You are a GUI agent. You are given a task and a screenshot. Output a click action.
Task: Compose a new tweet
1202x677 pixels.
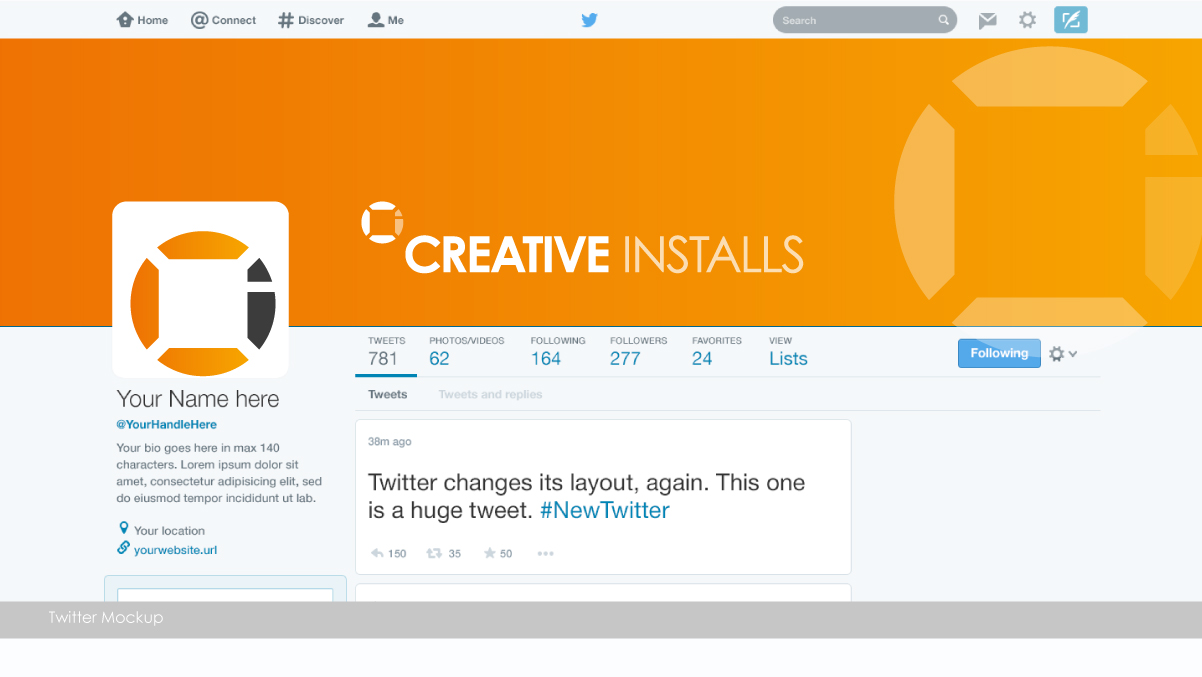click(1071, 20)
